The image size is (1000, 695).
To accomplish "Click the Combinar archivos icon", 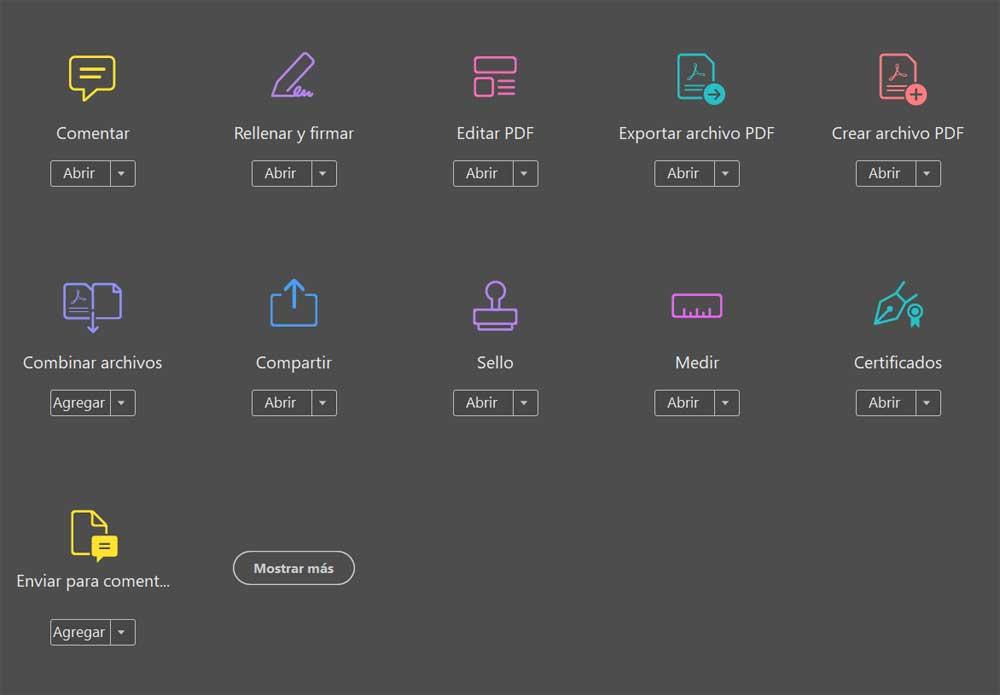I will coord(92,307).
